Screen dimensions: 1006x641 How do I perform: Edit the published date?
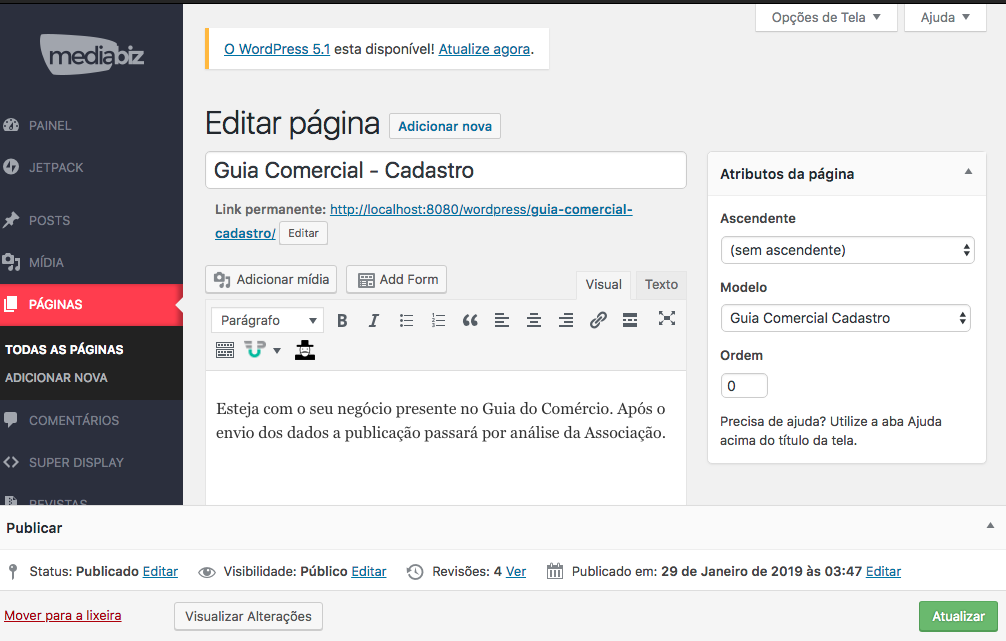[883, 572]
